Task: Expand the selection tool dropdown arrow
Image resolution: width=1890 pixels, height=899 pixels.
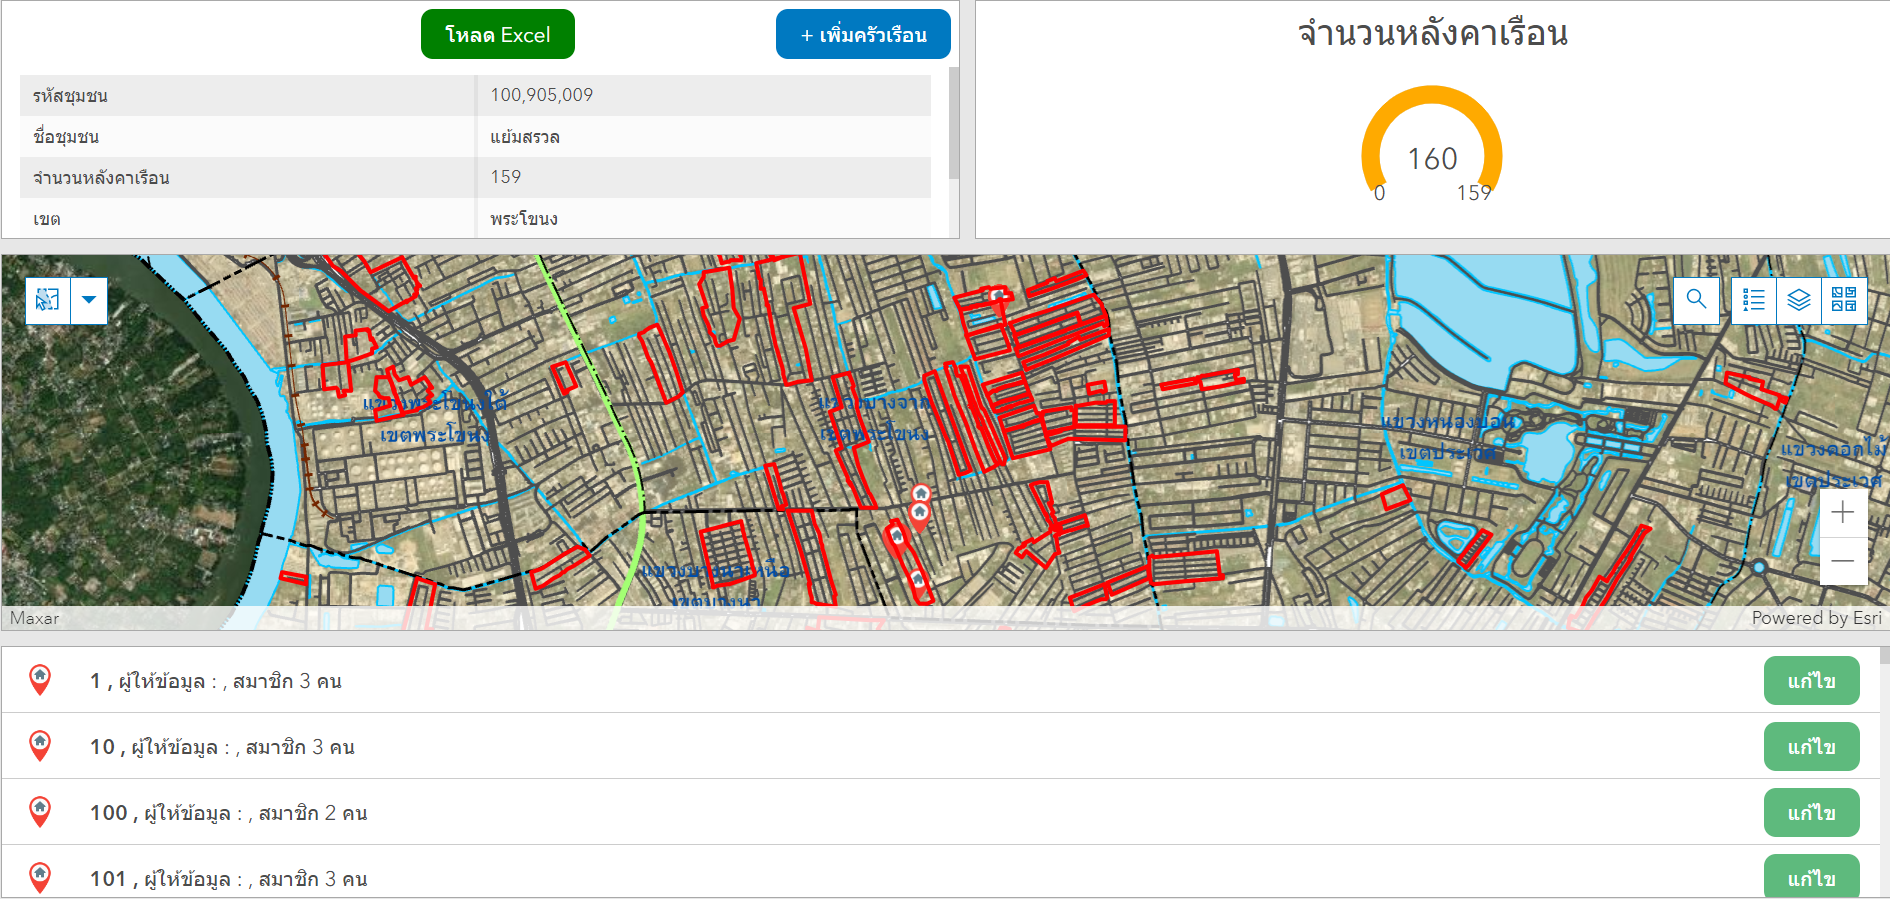Action: click(89, 300)
